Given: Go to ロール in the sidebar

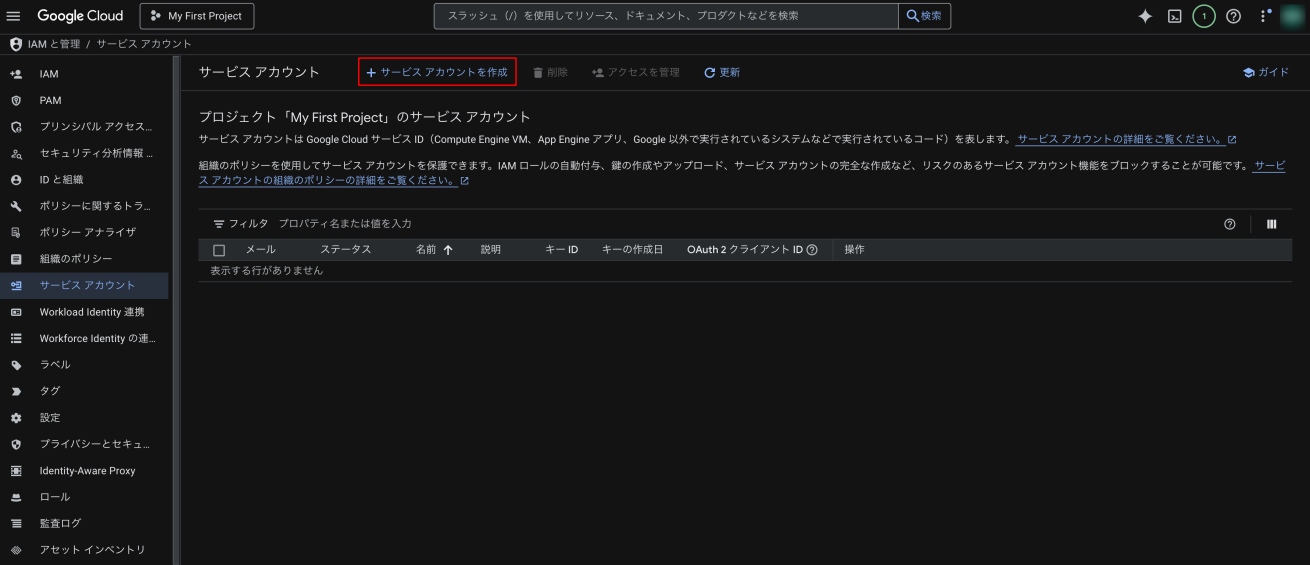Looking at the screenshot, I should [x=55, y=497].
